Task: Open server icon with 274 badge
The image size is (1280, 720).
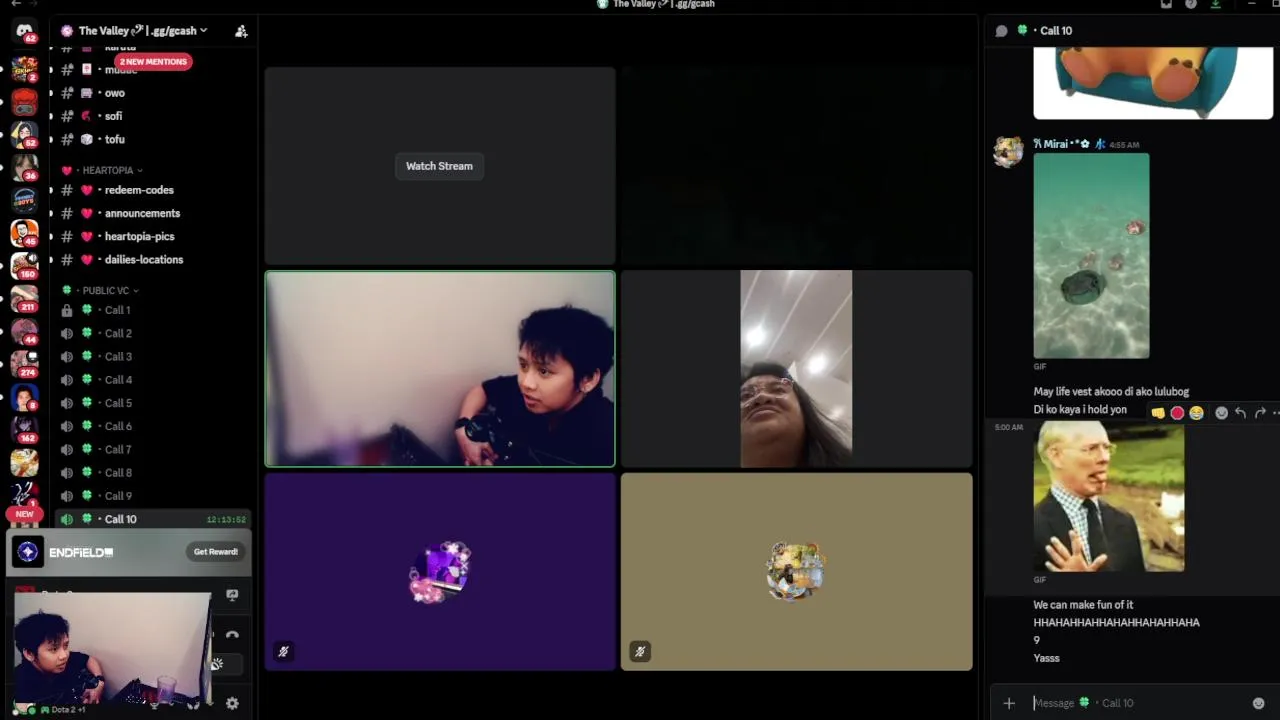Action: [24, 364]
